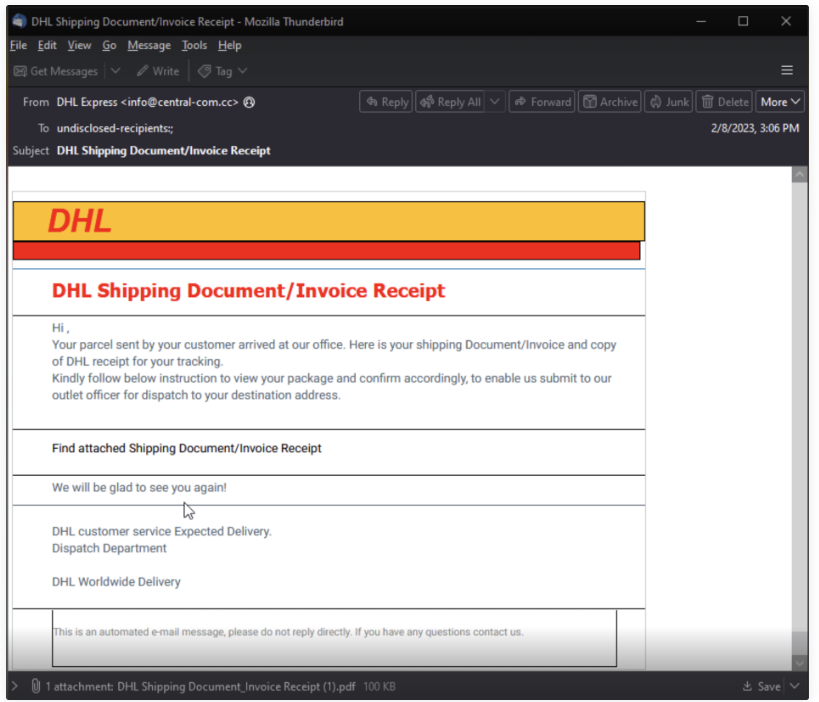Save the attachment
This screenshot has width=819, height=702.
click(762, 686)
